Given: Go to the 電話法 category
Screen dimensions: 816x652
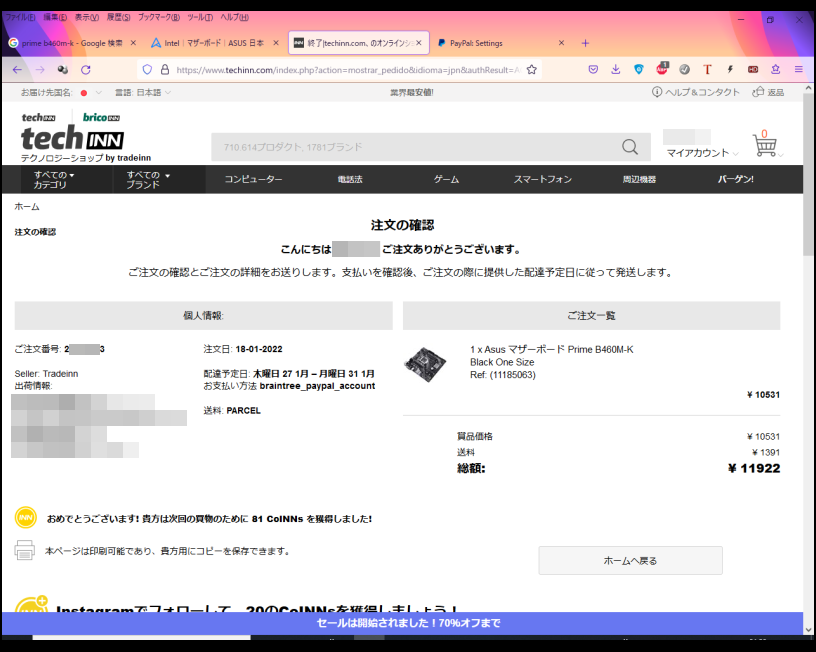Looking at the screenshot, I should 350,180.
